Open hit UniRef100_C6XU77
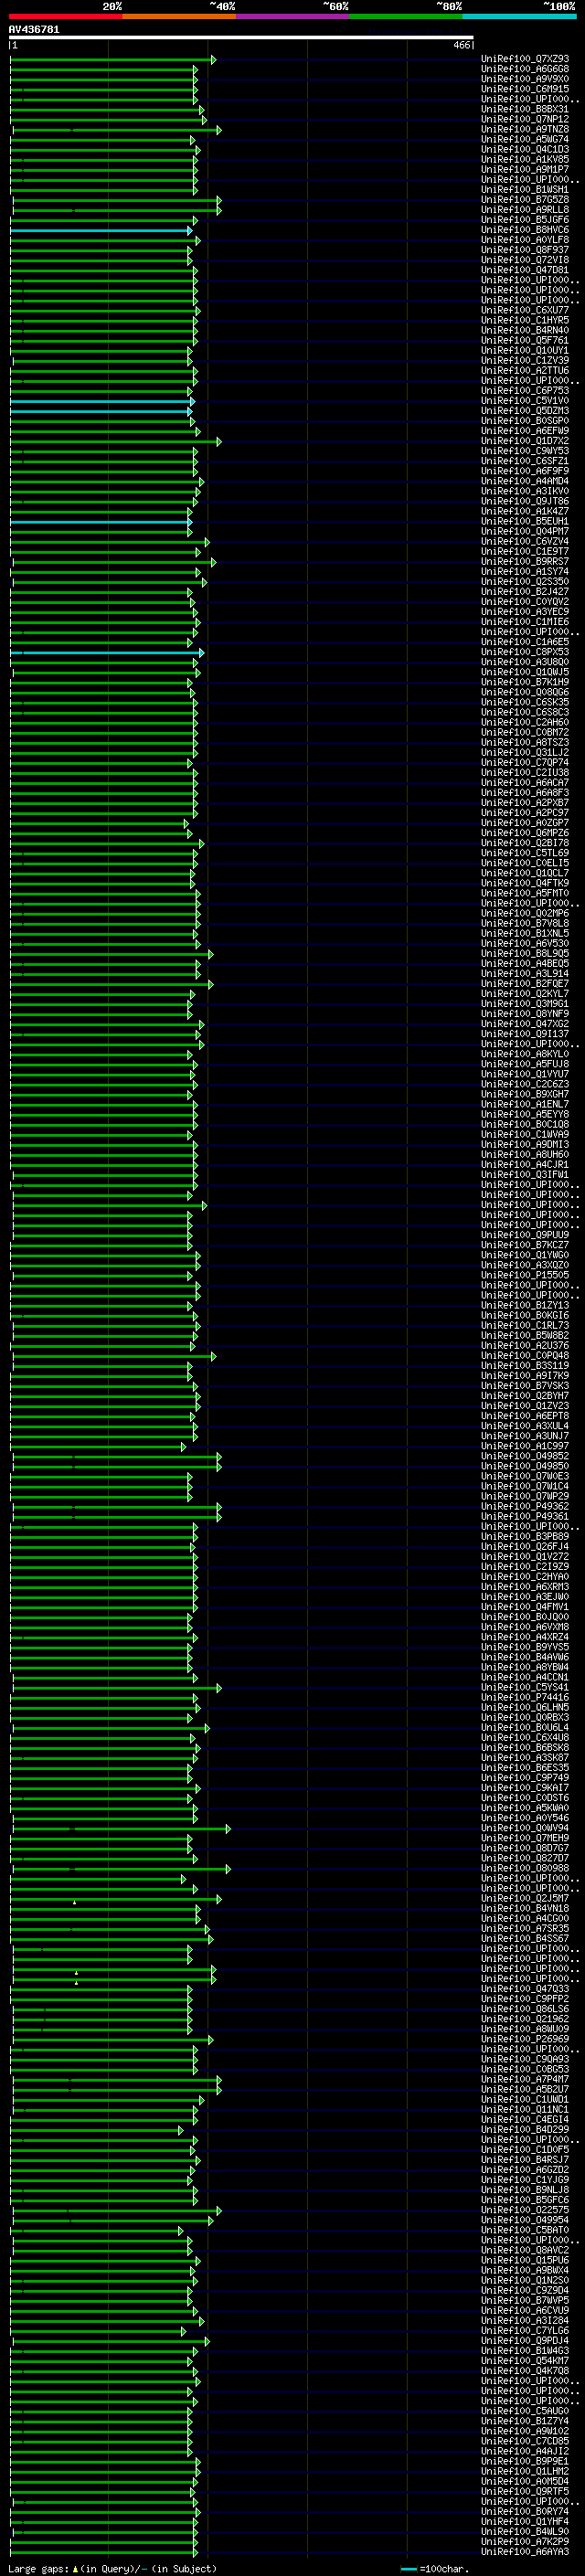Viewport: 585px width, 2576px height. coord(525,310)
